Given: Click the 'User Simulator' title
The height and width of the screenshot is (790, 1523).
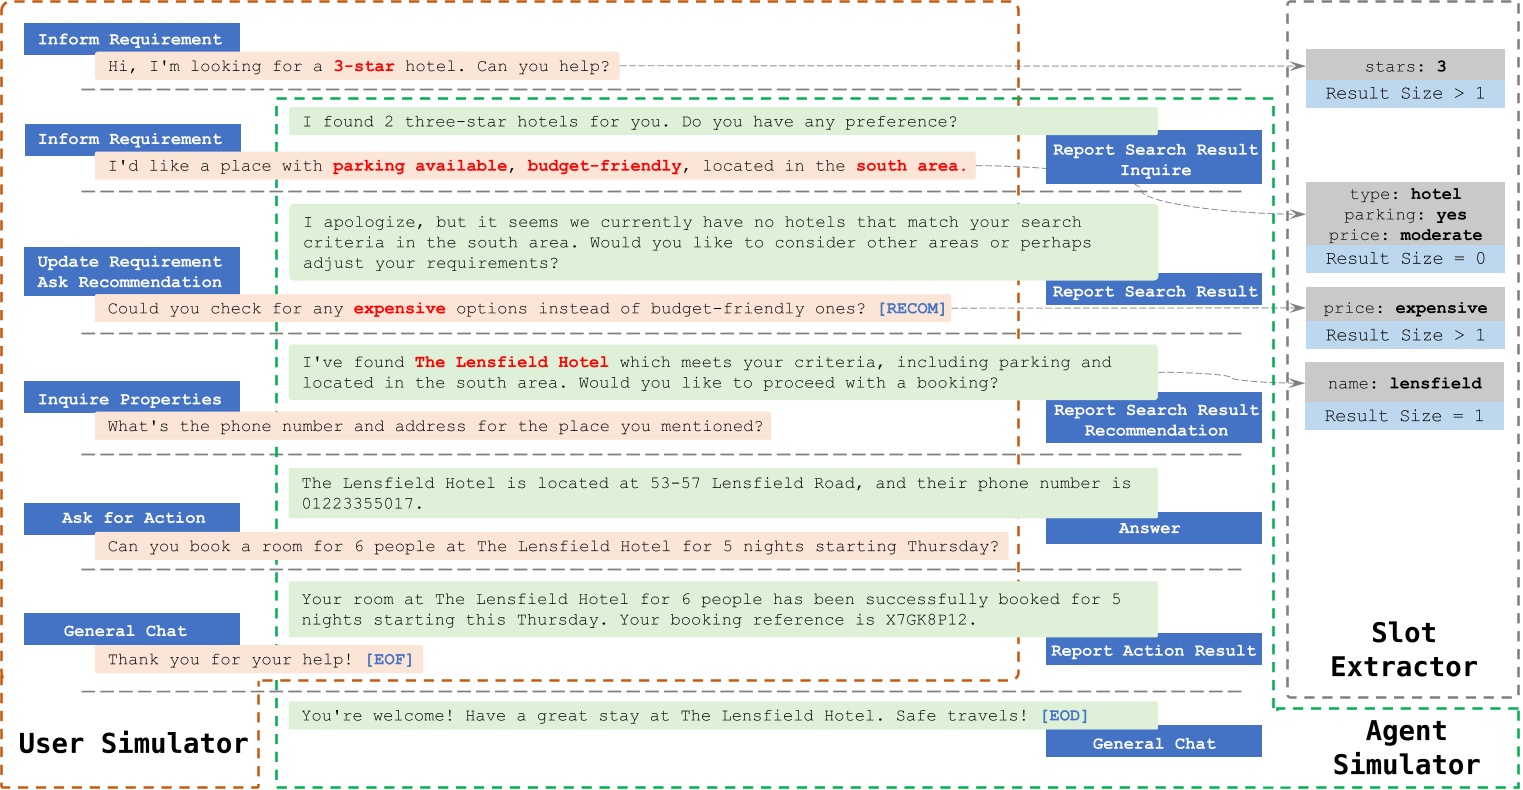Looking at the screenshot, I should (133, 744).
